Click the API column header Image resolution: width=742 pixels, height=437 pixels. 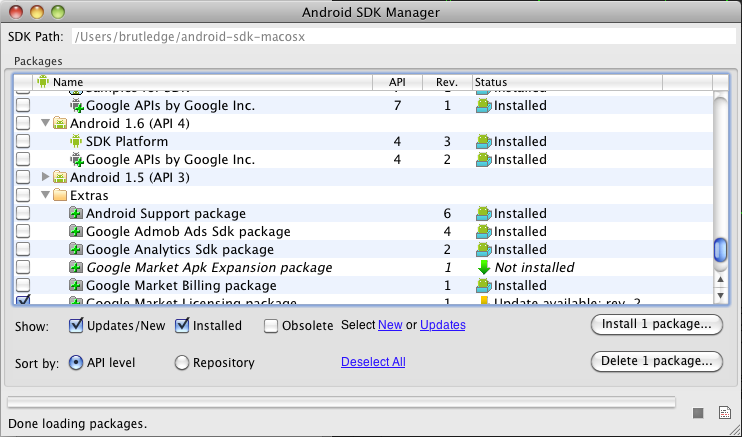pos(398,82)
